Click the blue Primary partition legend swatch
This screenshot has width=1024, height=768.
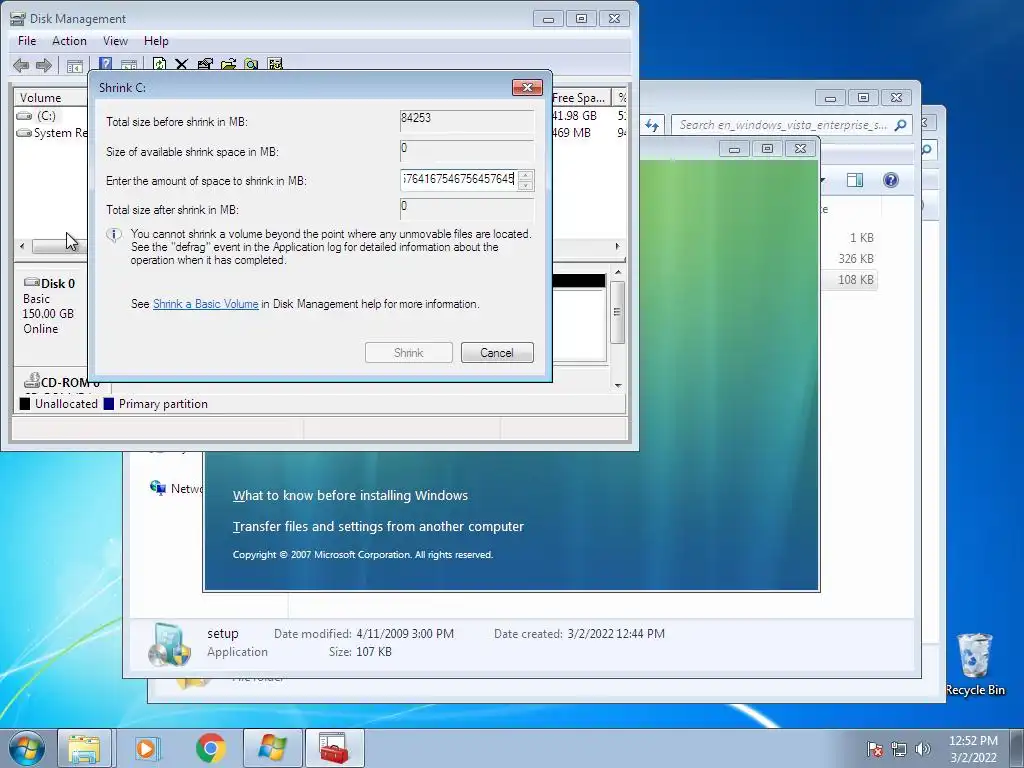click(108, 404)
